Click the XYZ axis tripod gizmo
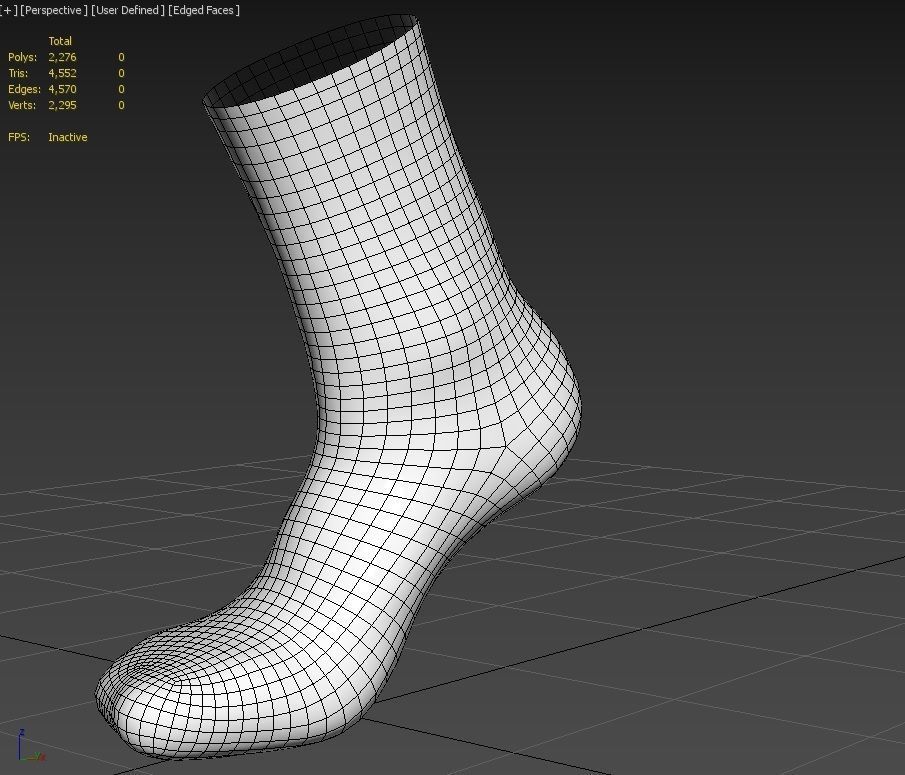This screenshot has height=775, width=905. [30, 746]
